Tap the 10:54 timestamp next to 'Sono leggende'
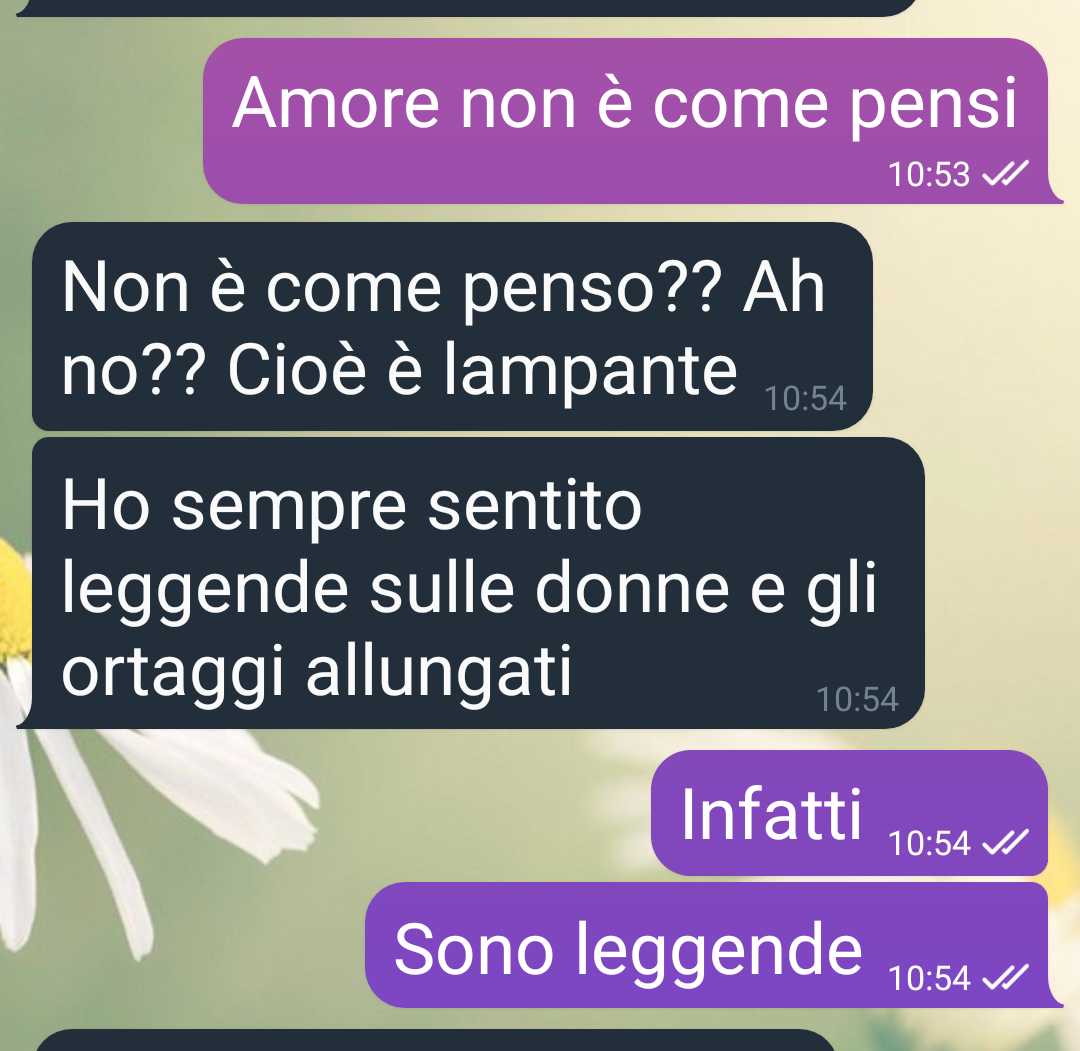The width and height of the screenshot is (1080, 1051). point(928,978)
